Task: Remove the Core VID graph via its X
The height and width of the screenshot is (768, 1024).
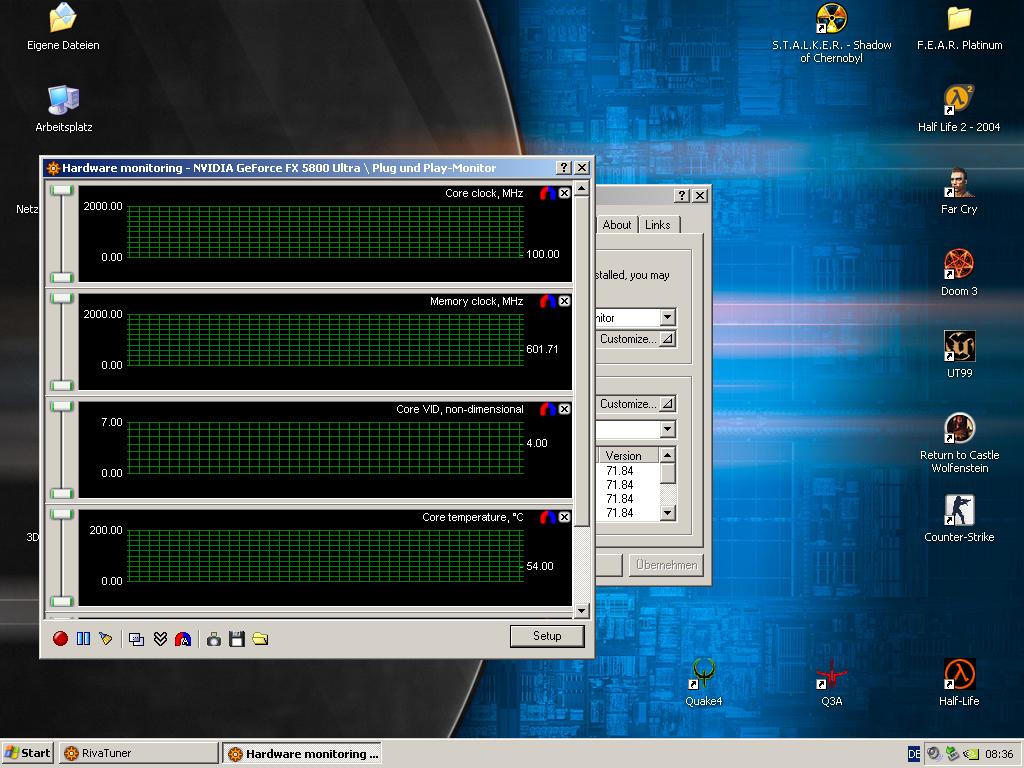Action: [x=564, y=409]
